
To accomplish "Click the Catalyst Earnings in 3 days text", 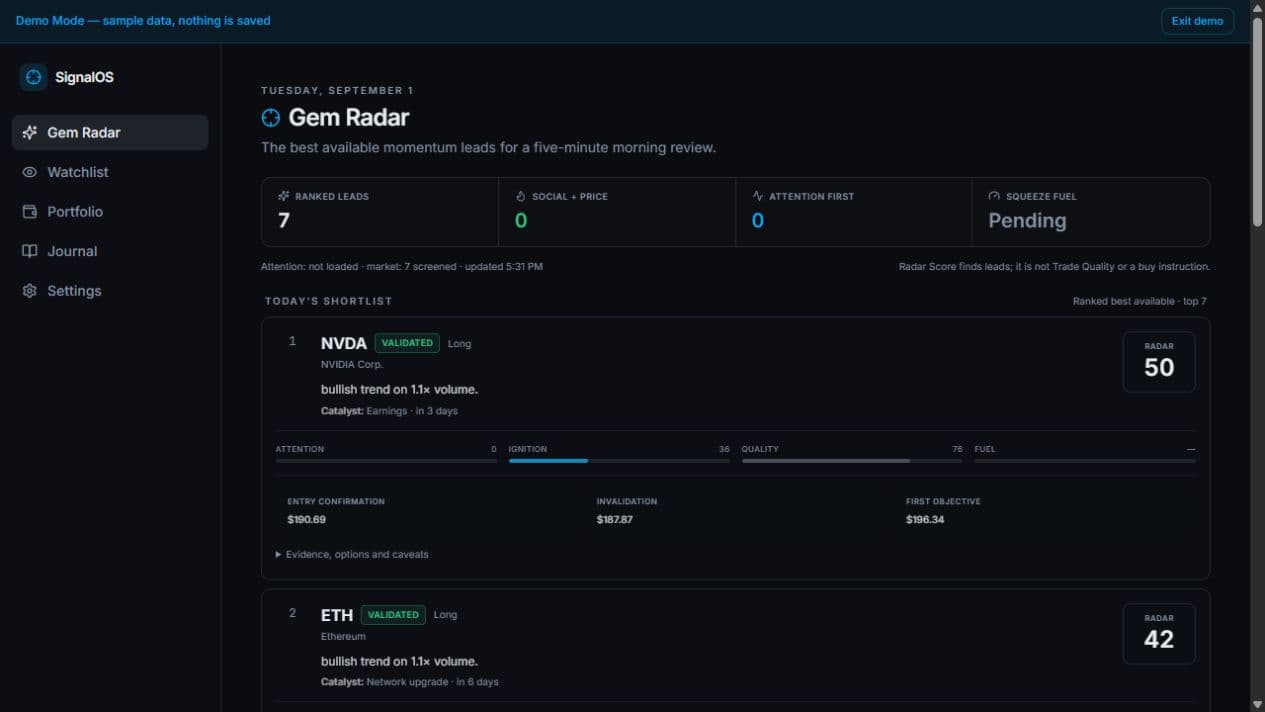I will 389,411.
